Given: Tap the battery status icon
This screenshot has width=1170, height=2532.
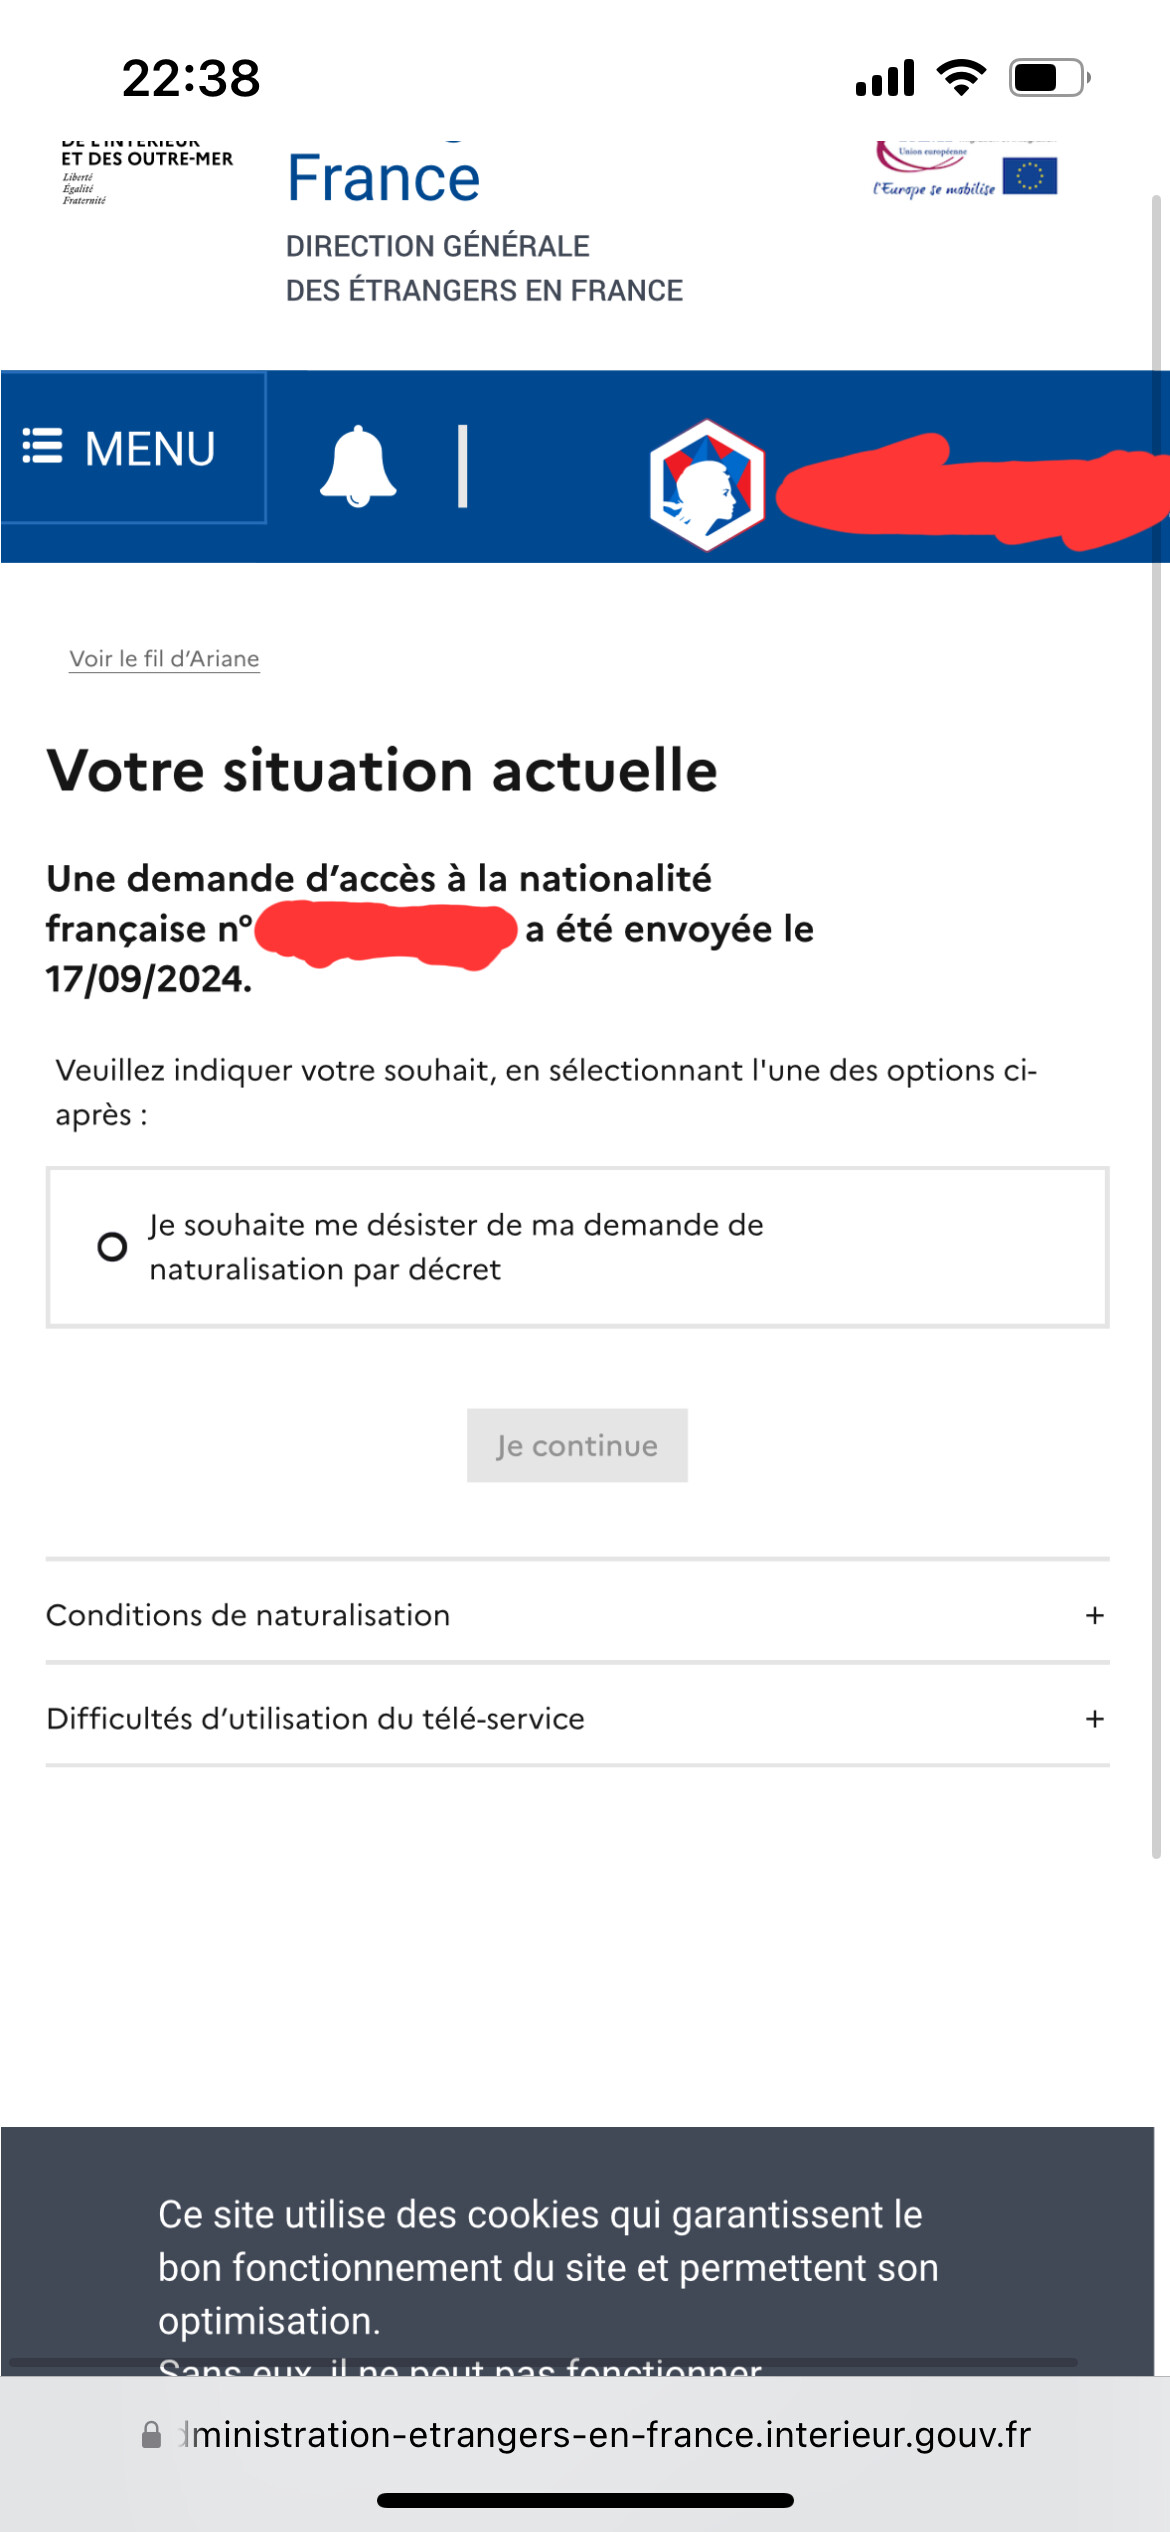Looking at the screenshot, I should [1049, 77].
